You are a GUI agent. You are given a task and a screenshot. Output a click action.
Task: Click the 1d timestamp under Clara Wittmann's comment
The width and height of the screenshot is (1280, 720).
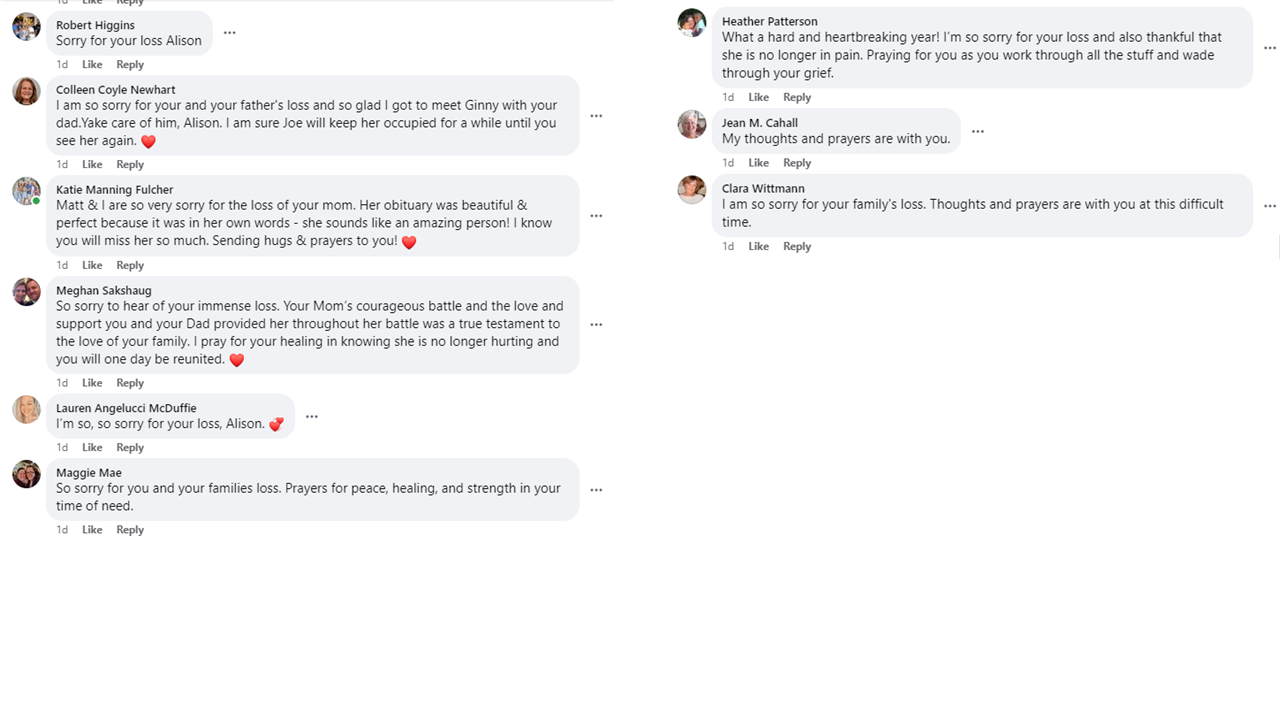(x=728, y=247)
